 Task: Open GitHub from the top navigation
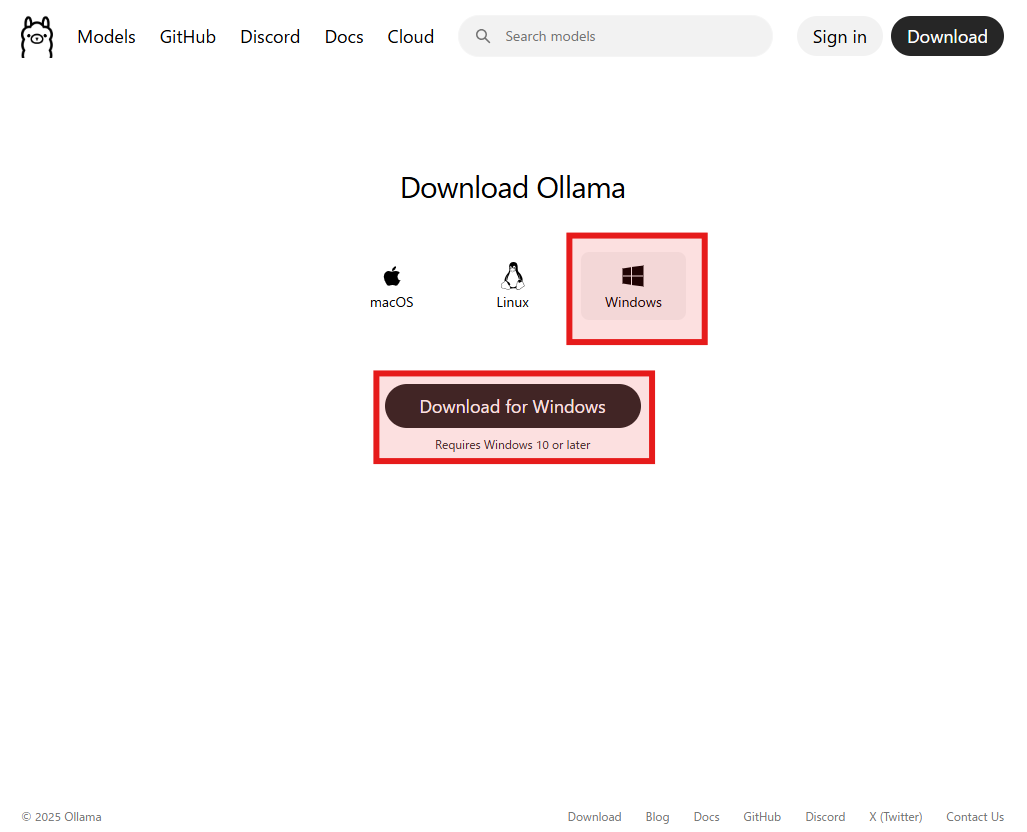click(188, 37)
